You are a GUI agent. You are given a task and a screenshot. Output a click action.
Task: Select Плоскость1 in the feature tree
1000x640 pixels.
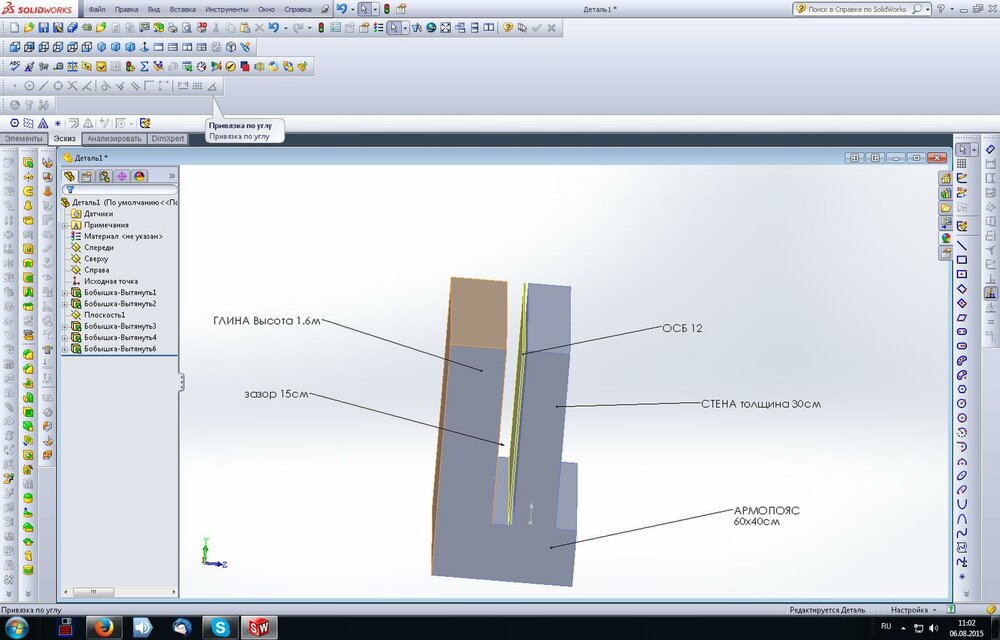(104, 315)
